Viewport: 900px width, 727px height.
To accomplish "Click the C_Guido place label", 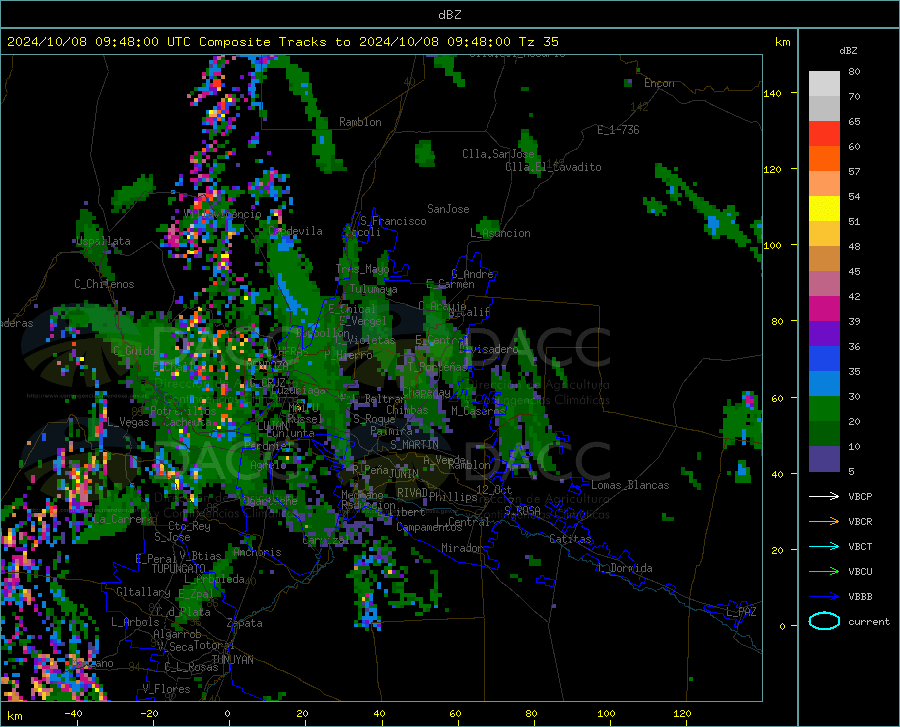I will (x=134, y=351).
